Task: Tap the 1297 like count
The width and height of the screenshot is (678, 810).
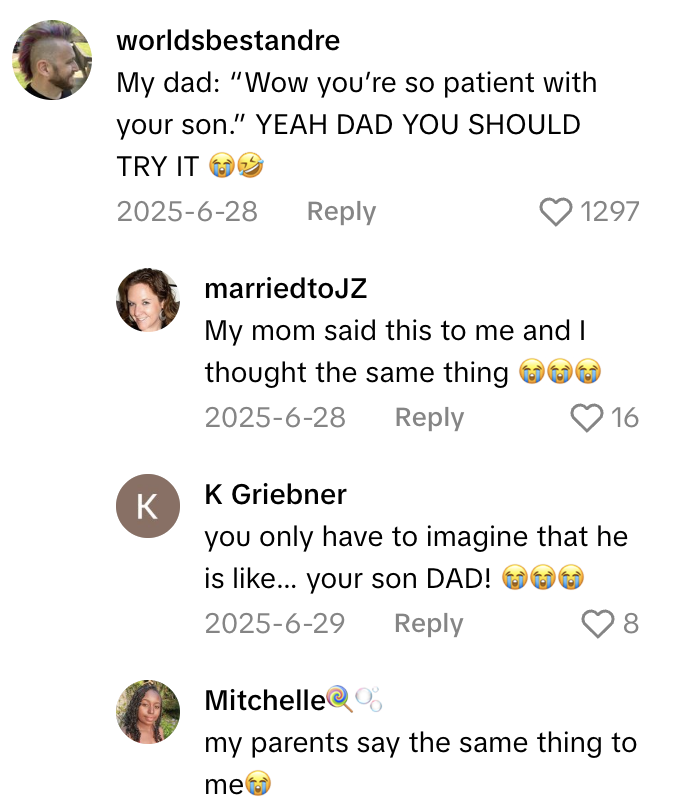Action: point(609,212)
